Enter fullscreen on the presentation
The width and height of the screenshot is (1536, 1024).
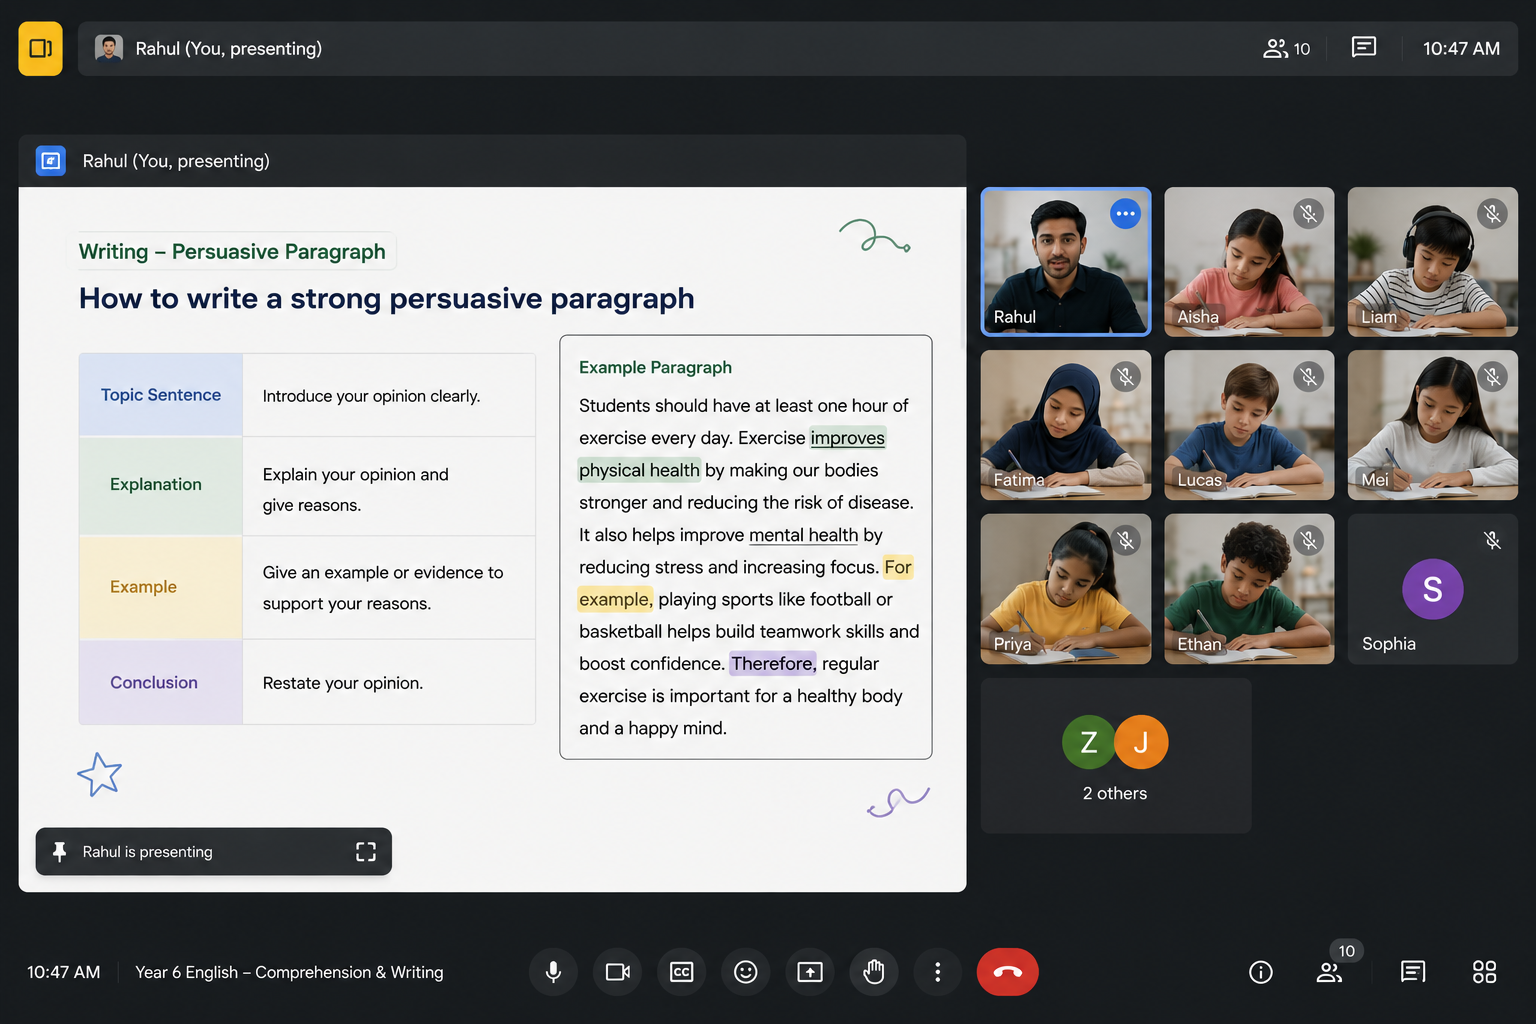click(366, 852)
